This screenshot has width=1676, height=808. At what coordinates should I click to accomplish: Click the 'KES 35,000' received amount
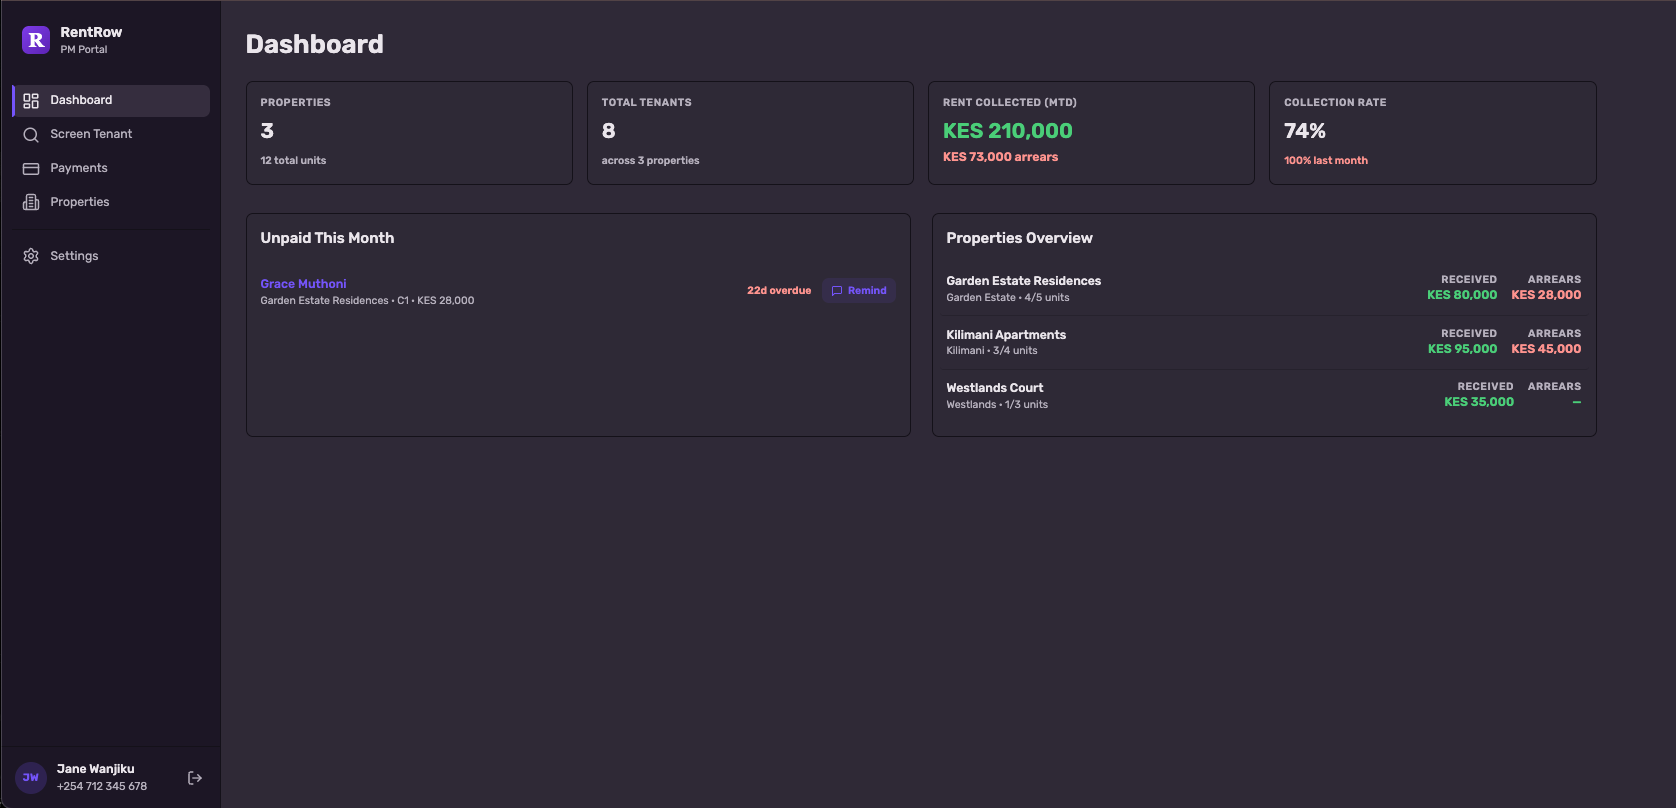pos(1479,402)
